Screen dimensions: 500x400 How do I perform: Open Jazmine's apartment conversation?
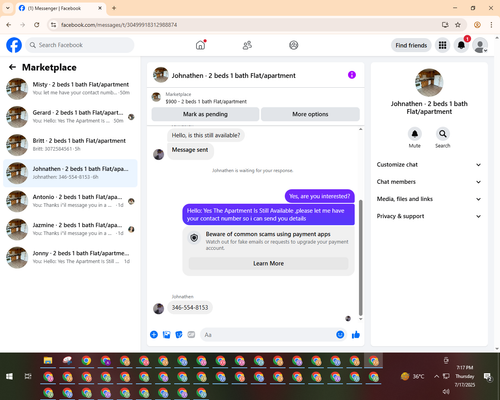(70, 229)
